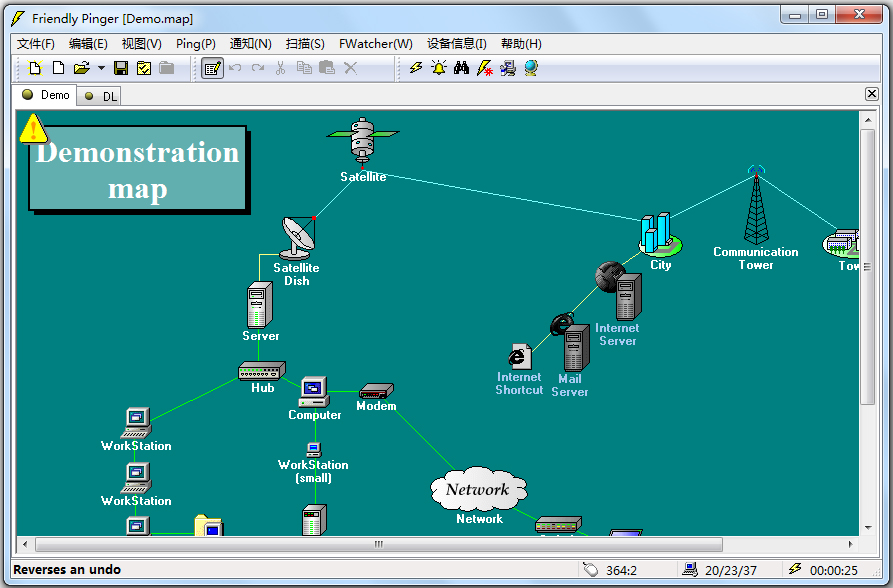Open the FWatcher(W) menu
This screenshot has height=588, width=893.
tap(375, 44)
